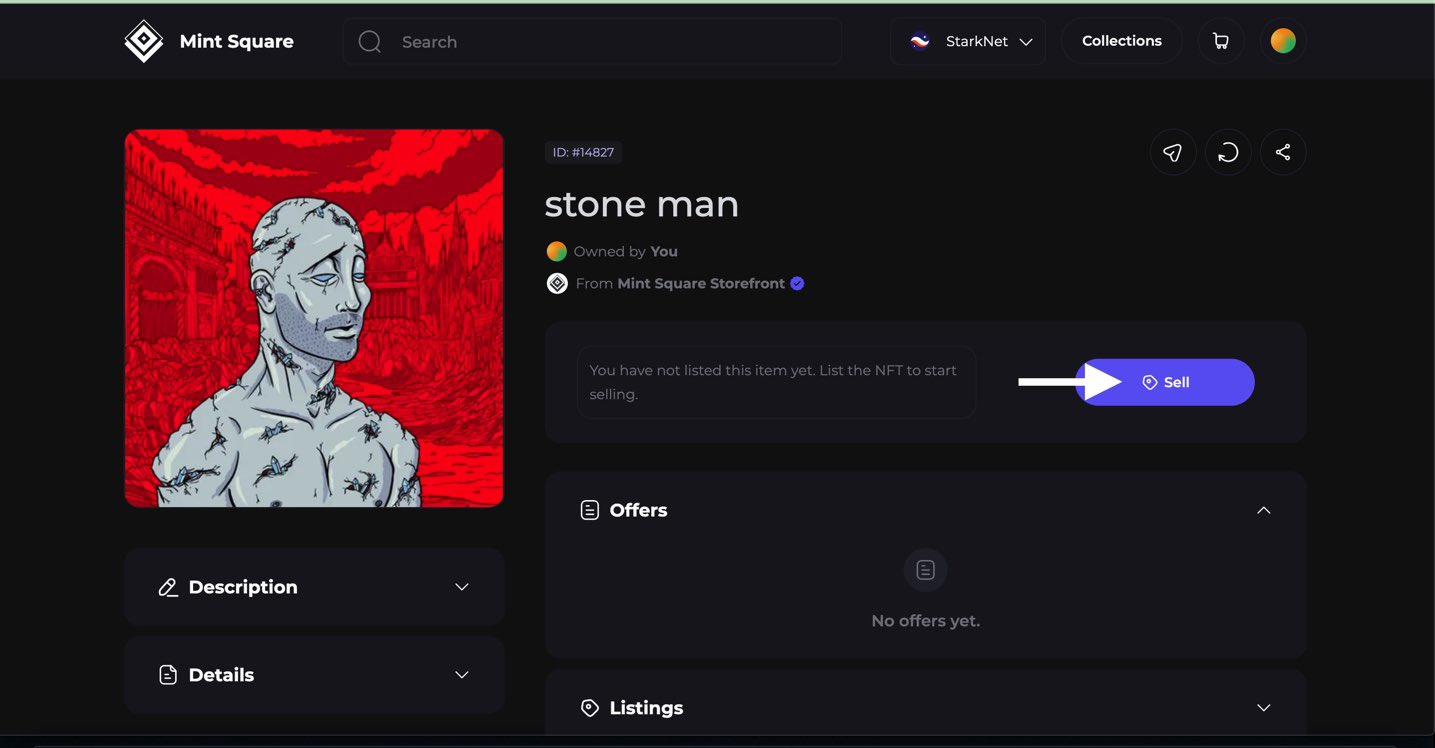Click the Listings tag icon
The image size is (1435, 748).
click(590, 708)
